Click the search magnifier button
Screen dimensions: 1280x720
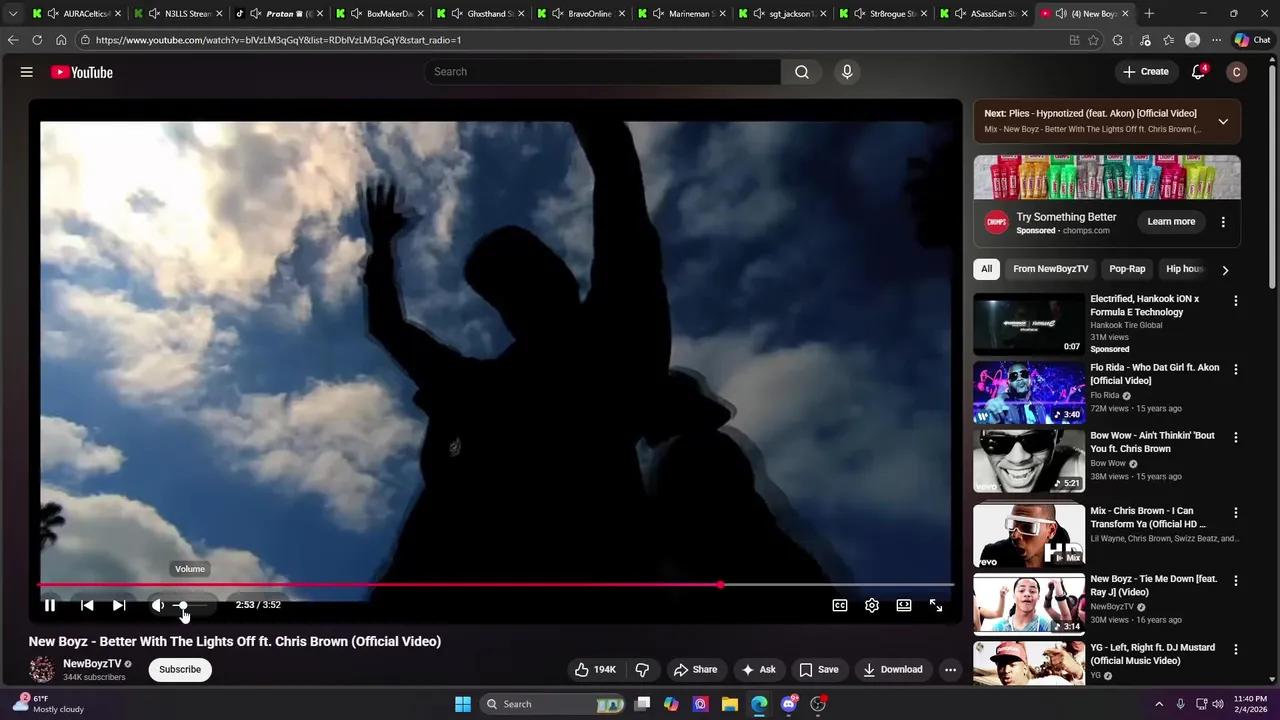click(x=802, y=72)
